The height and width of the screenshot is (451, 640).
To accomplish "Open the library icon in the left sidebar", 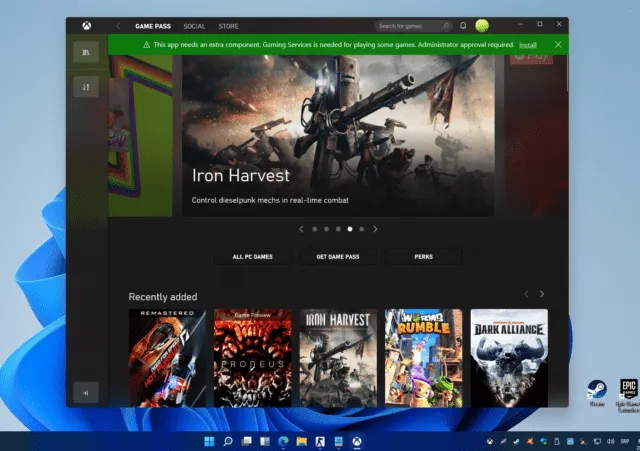I will (86, 53).
